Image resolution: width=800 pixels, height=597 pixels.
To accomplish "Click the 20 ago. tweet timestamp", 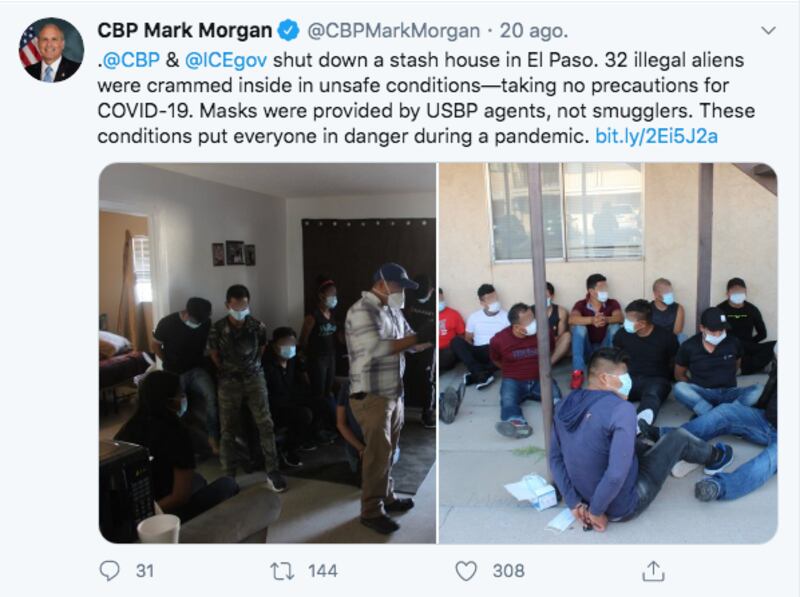I will click(534, 31).
